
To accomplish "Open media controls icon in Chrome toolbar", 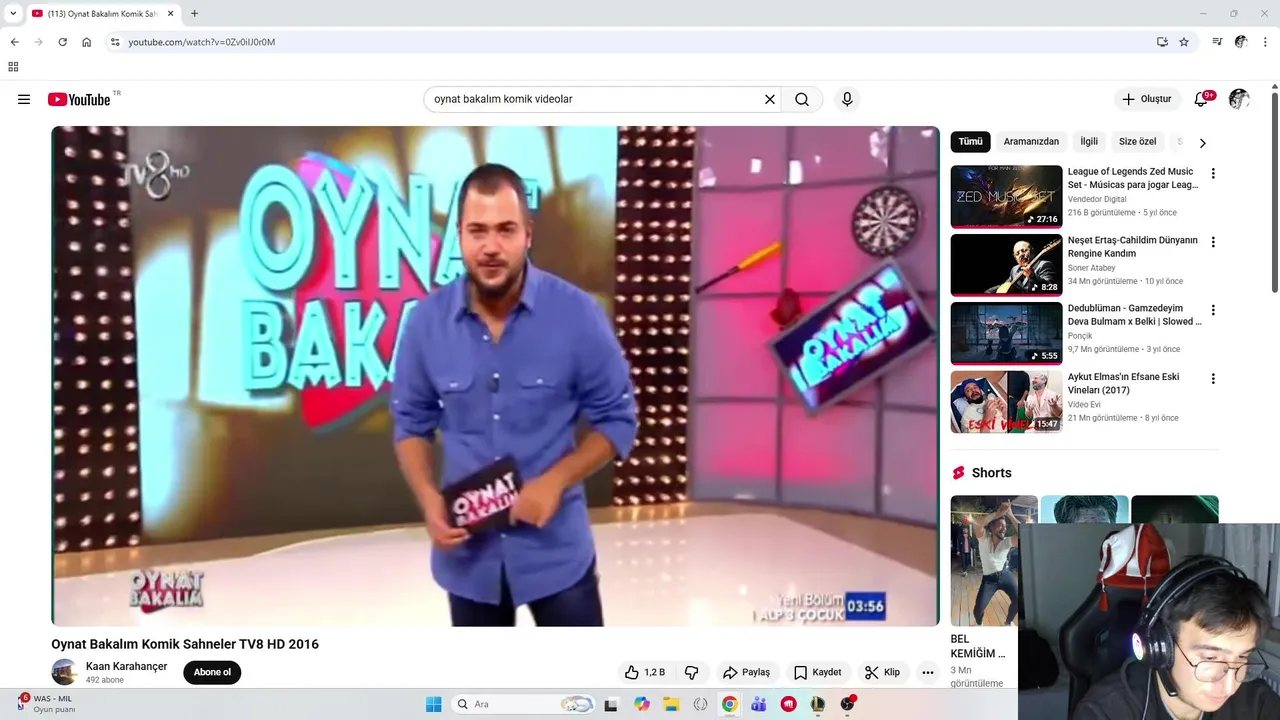I will click(1217, 42).
